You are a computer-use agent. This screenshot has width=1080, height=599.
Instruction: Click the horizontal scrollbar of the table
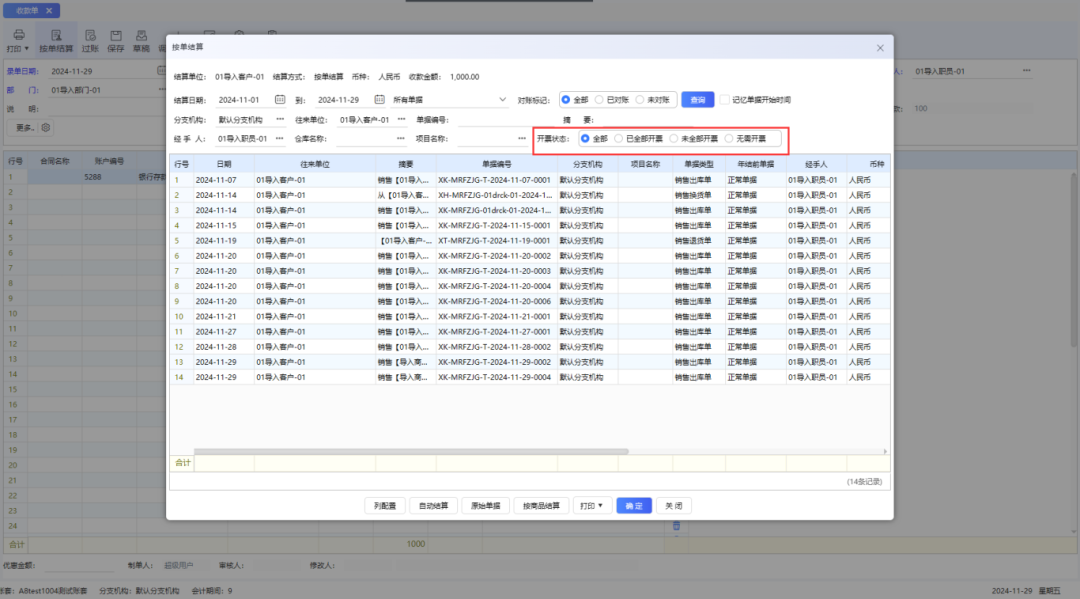coord(411,452)
